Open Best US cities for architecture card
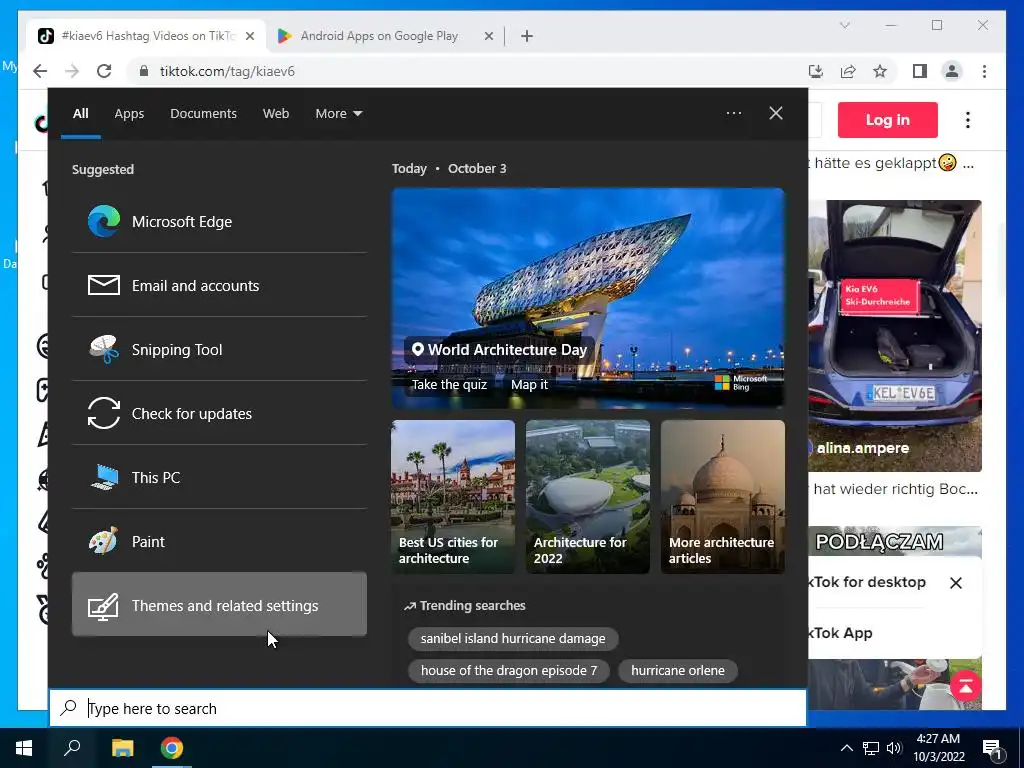The image size is (1024, 768). coord(453,496)
